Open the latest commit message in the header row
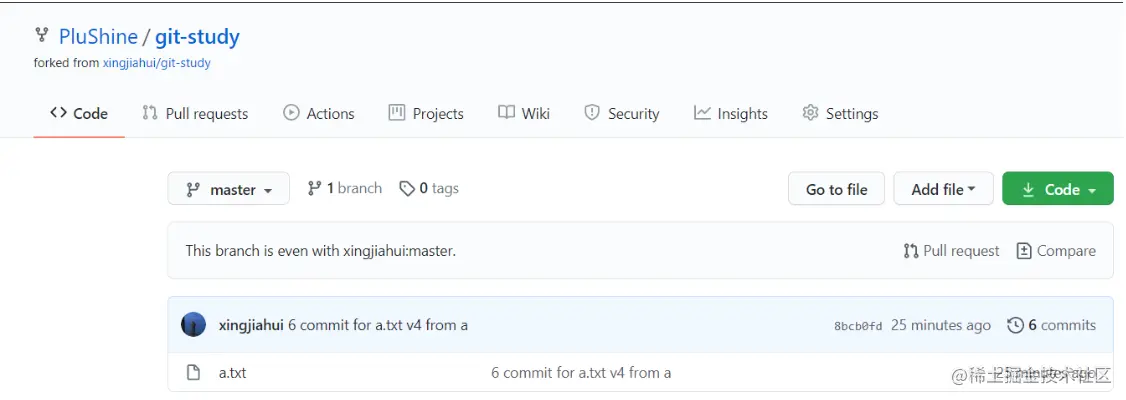Viewport: 1126px width, 400px height. [x=378, y=325]
